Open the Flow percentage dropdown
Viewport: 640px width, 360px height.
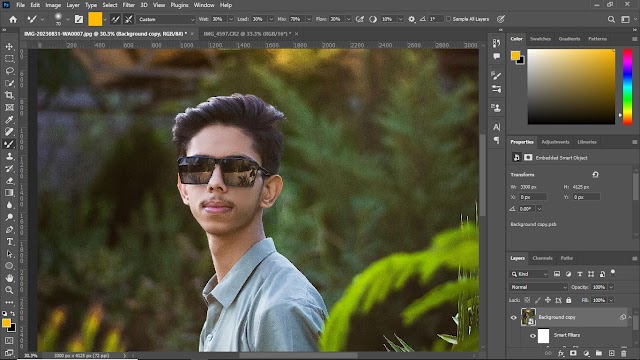348,19
